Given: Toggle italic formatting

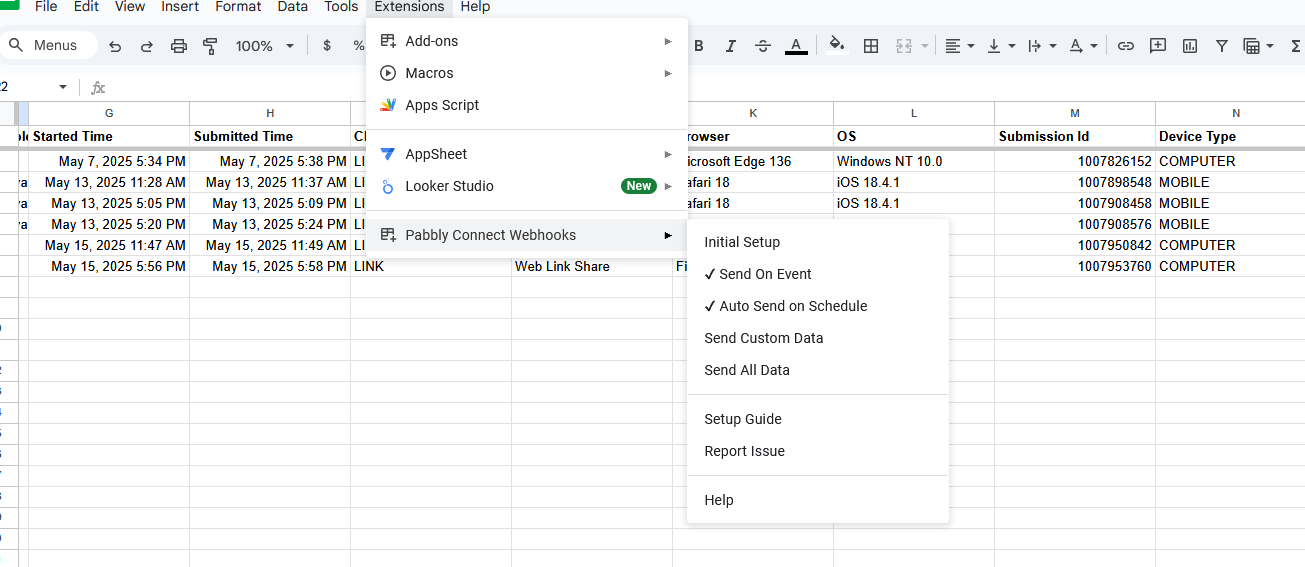Looking at the screenshot, I should pos(731,46).
